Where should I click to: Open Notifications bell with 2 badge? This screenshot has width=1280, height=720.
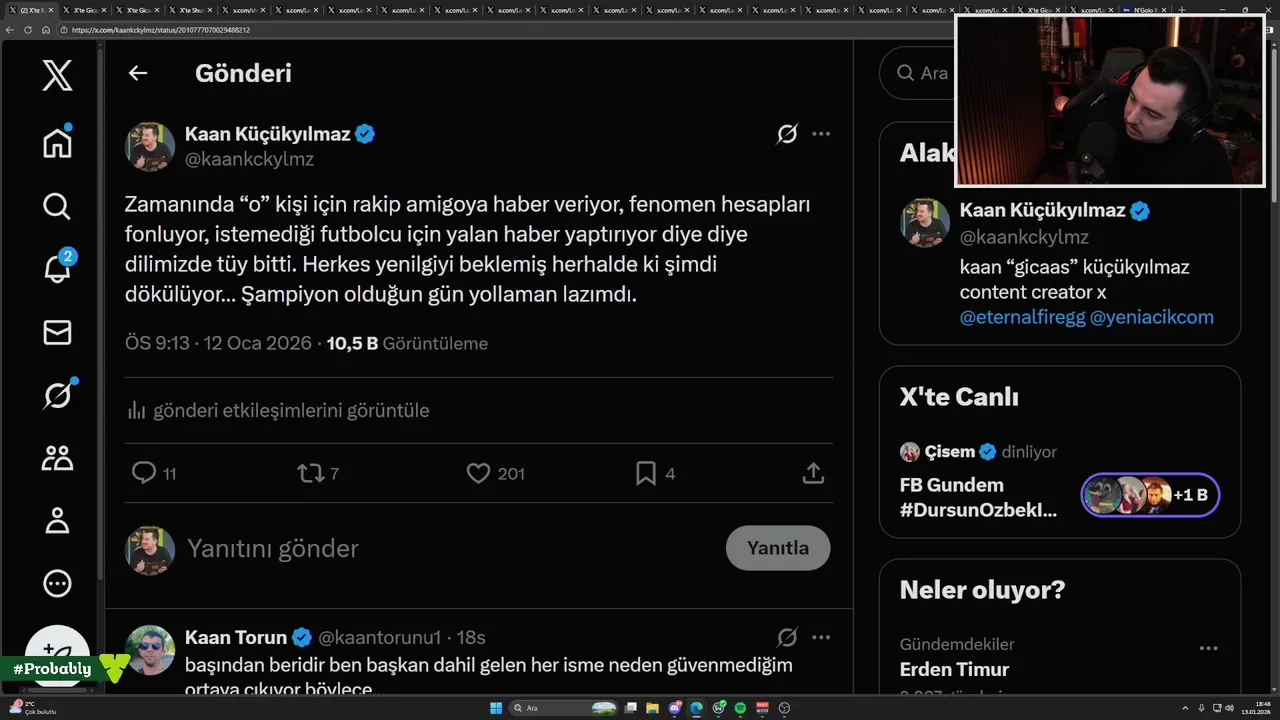[x=57, y=268]
